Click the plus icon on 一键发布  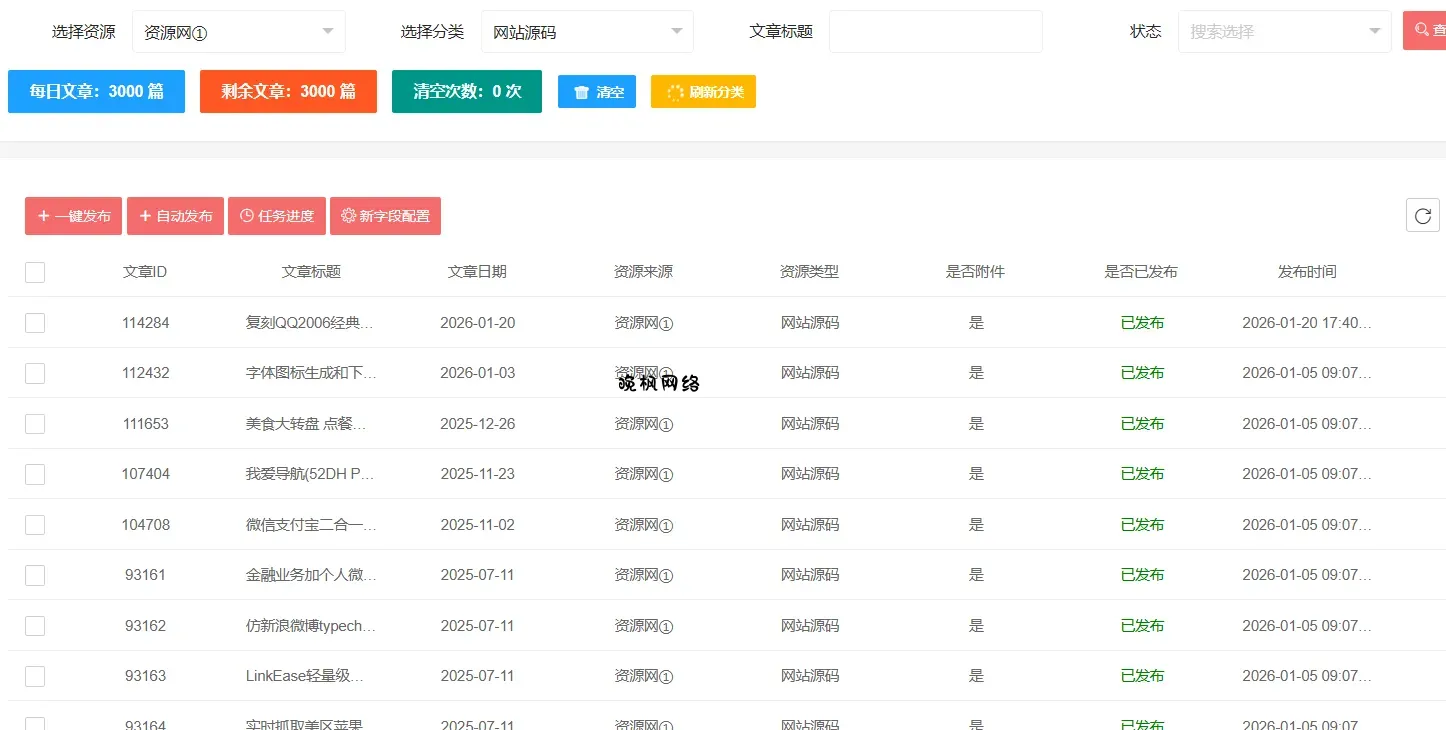pos(44,216)
